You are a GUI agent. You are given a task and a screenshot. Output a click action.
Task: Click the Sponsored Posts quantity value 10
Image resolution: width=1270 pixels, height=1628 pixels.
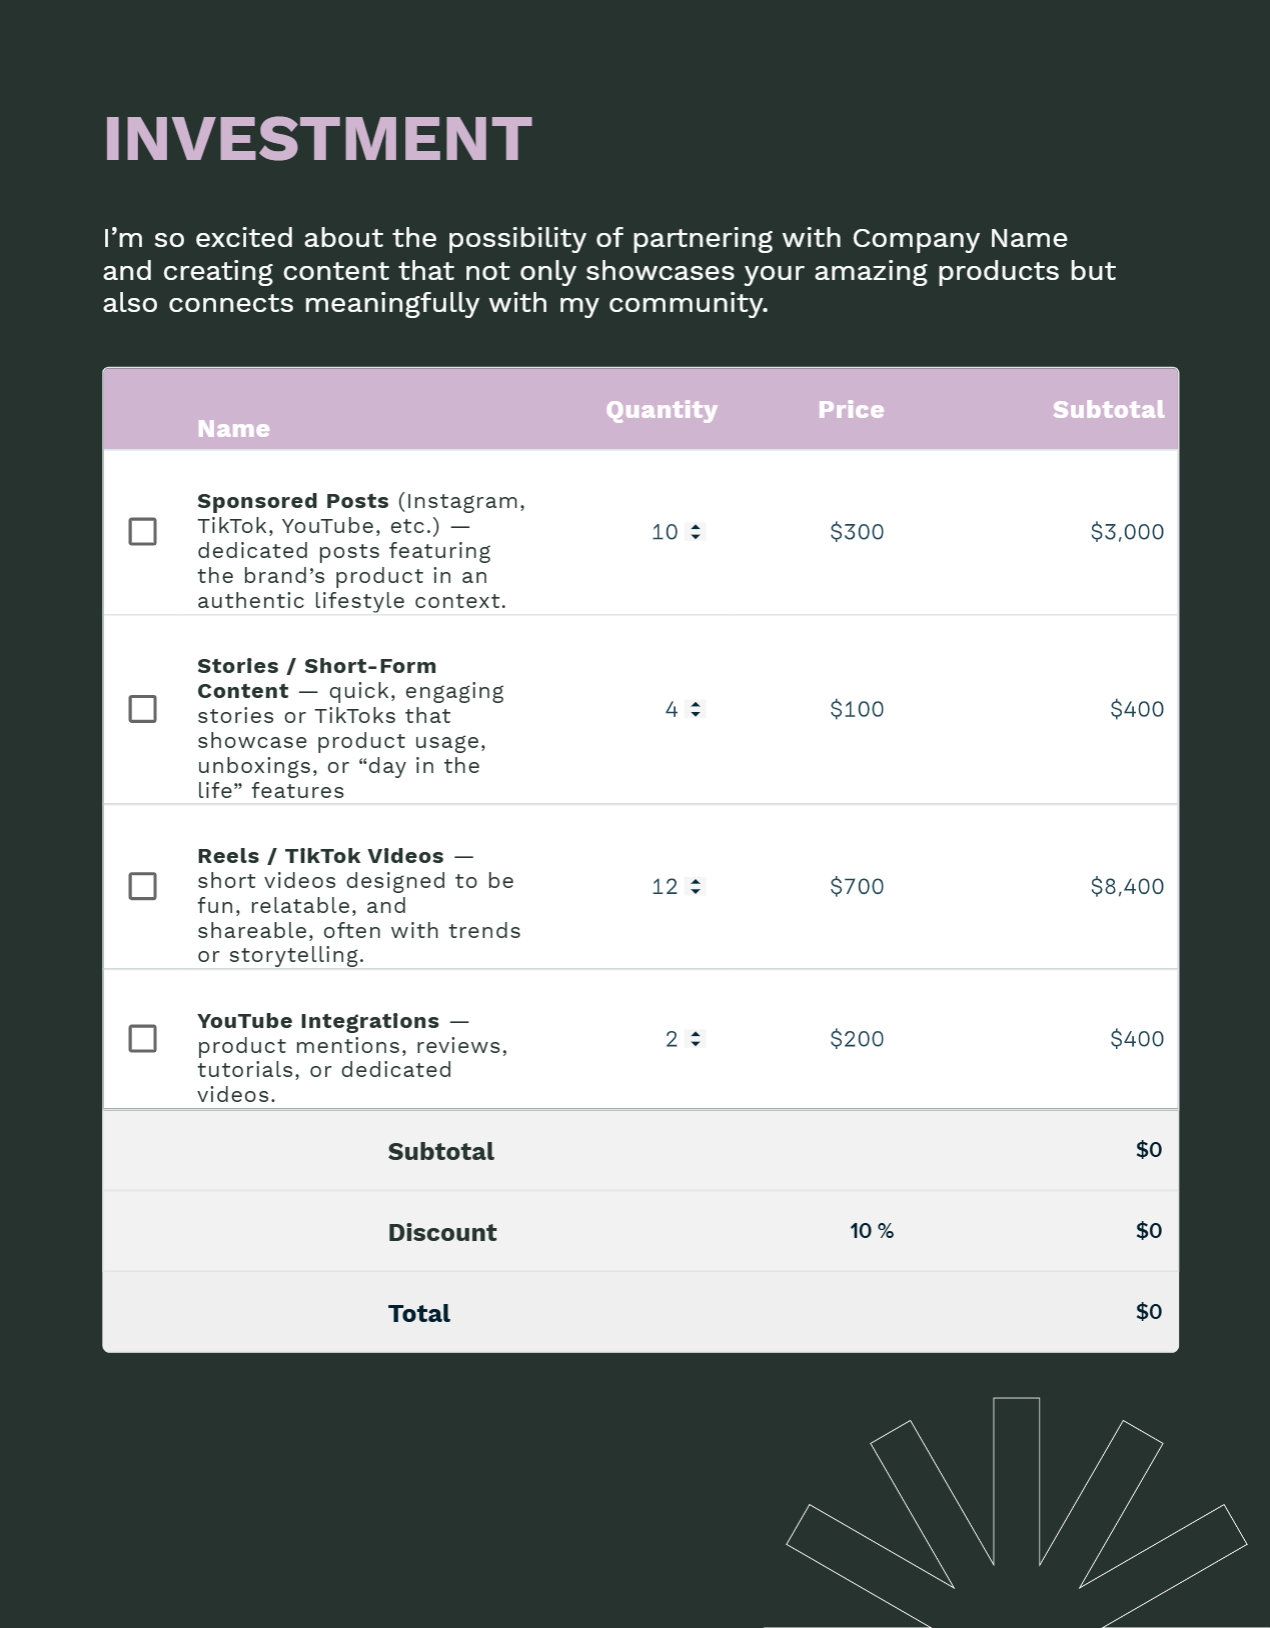(x=664, y=532)
